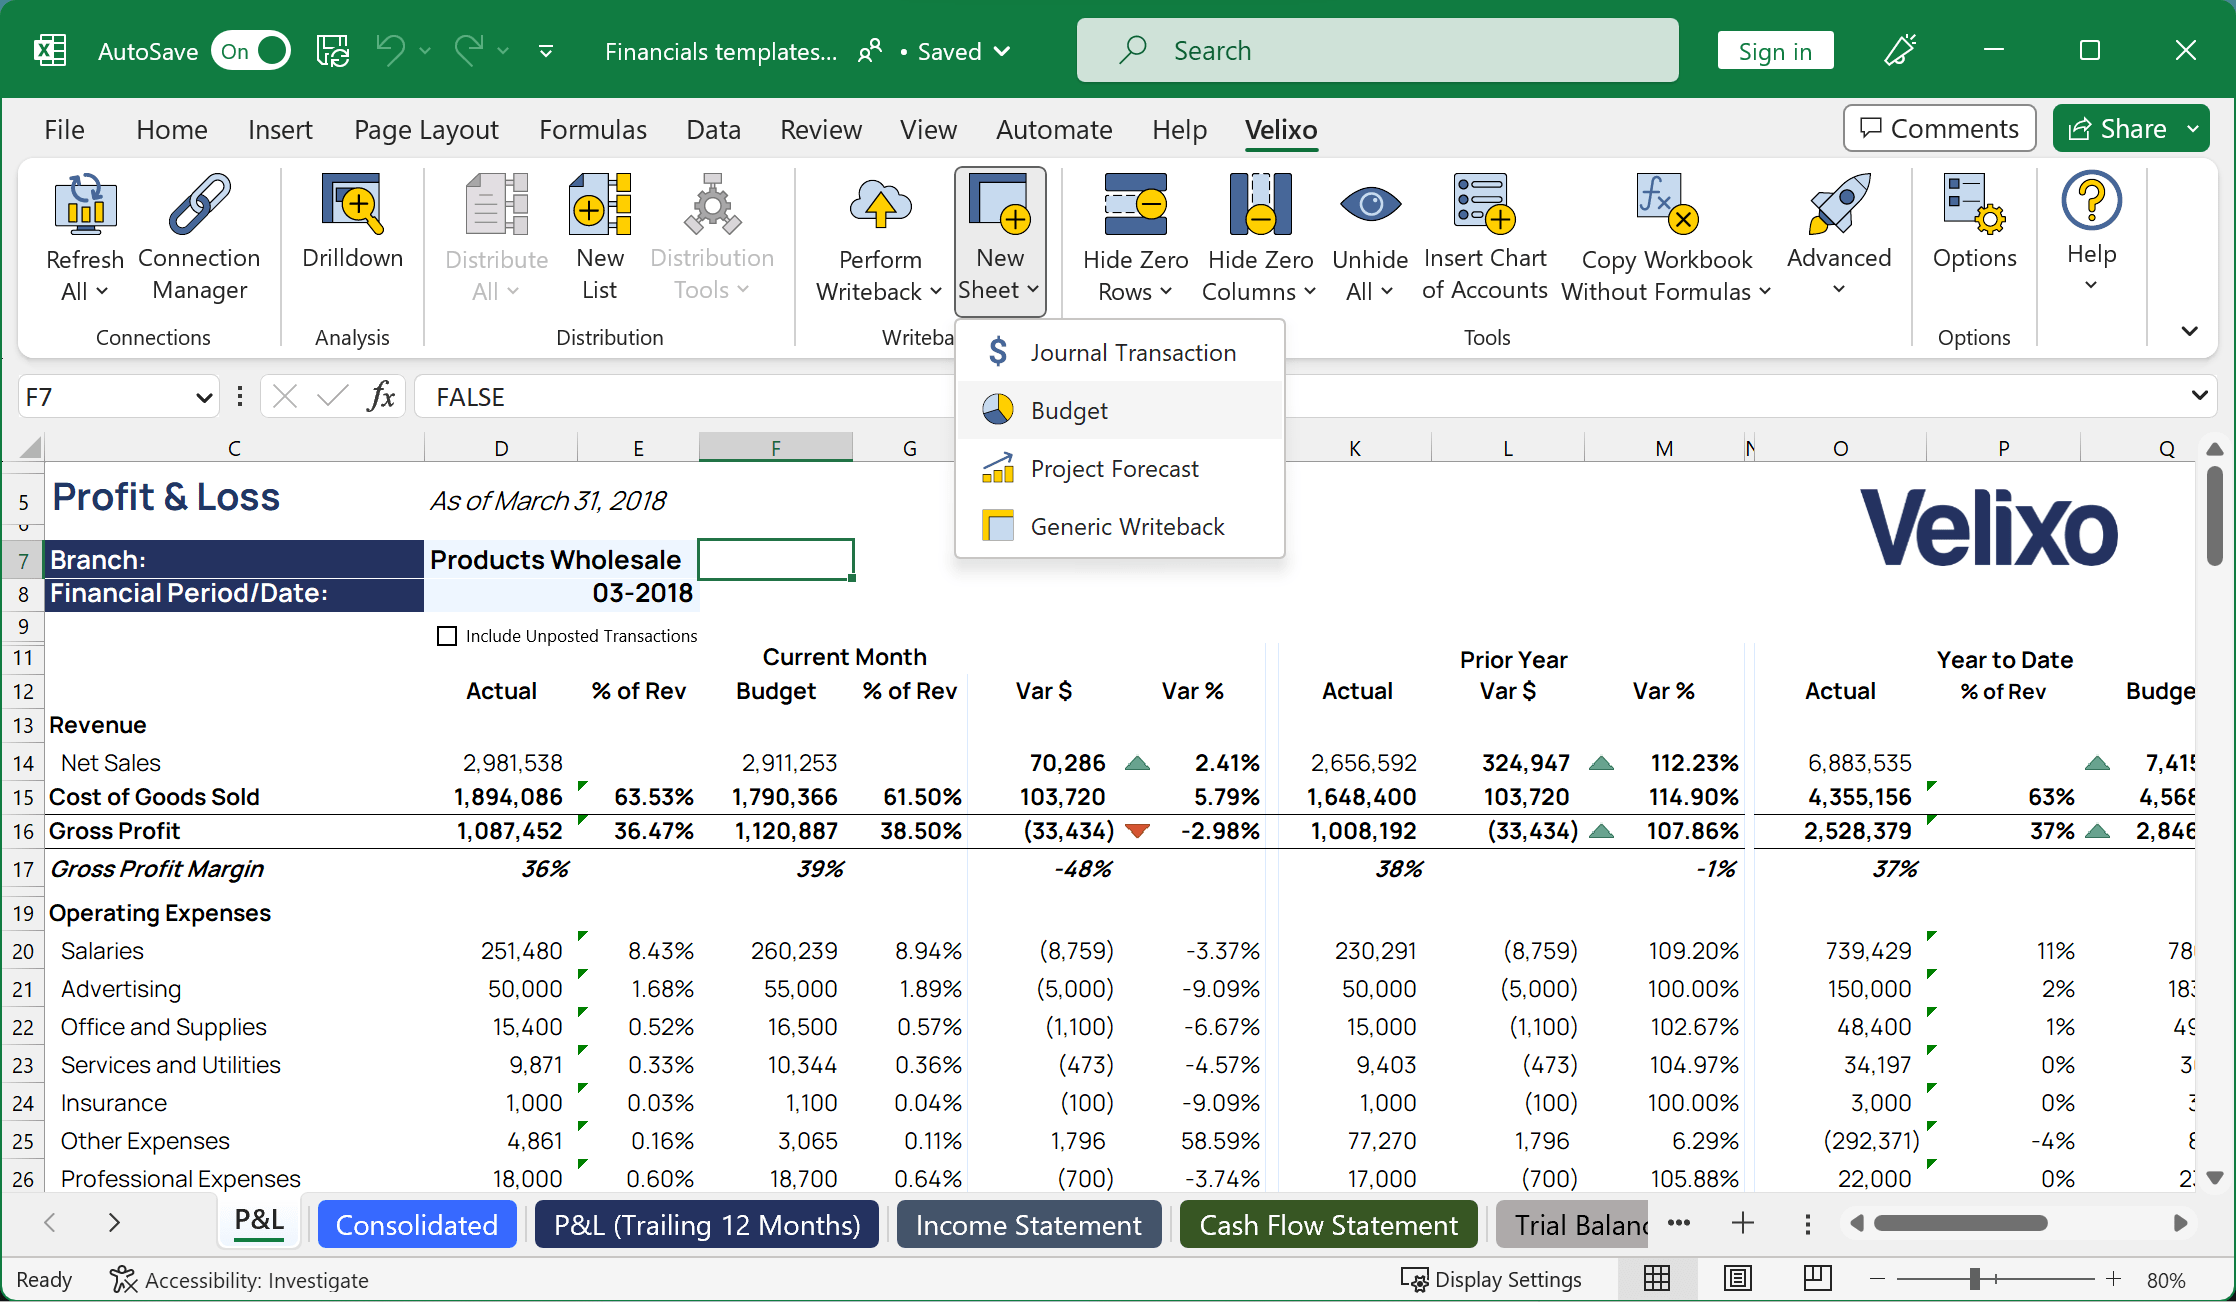Viewport: 2236px width, 1302px height.
Task: Click the Undo arrow
Action: pos(390,49)
